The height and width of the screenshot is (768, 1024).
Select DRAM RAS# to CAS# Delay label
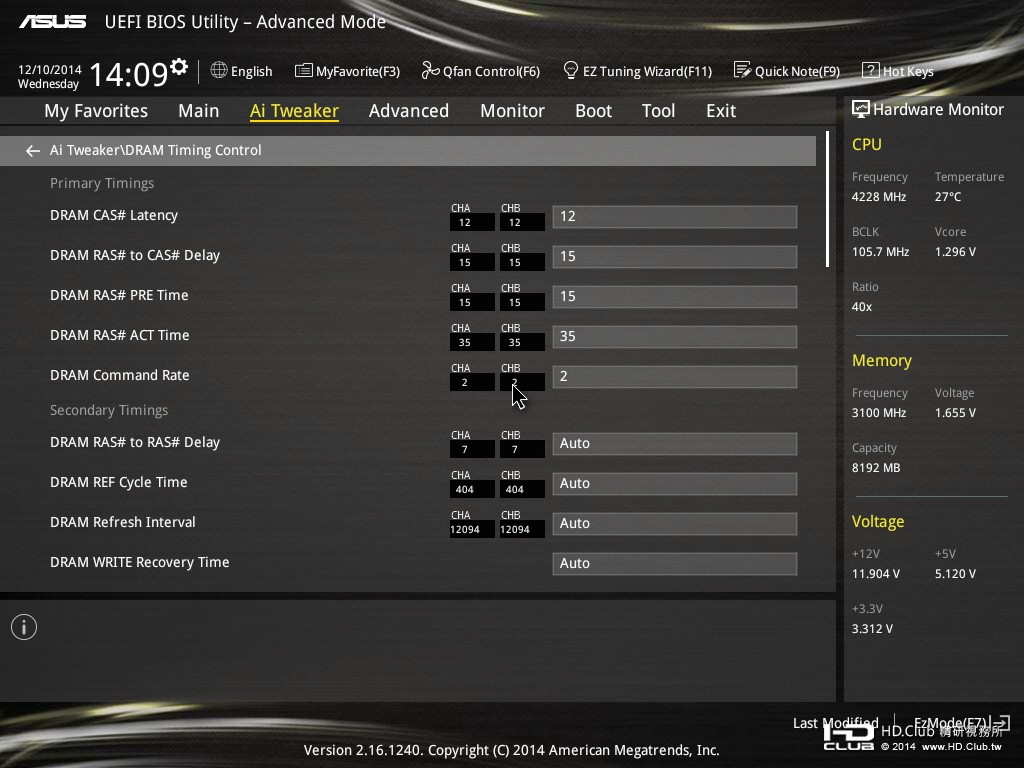pyautogui.click(x=135, y=255)
